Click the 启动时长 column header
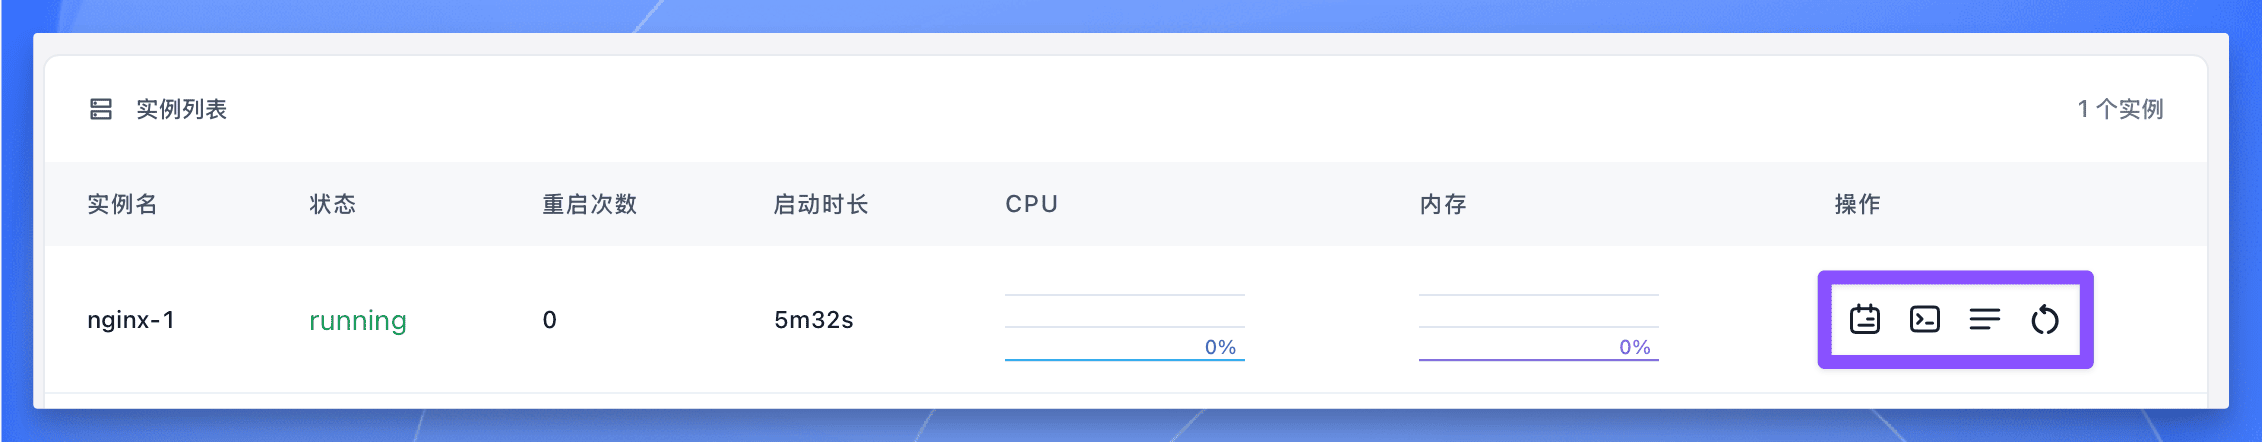Screen dimensions: 2262x442 tap(821, 204)
